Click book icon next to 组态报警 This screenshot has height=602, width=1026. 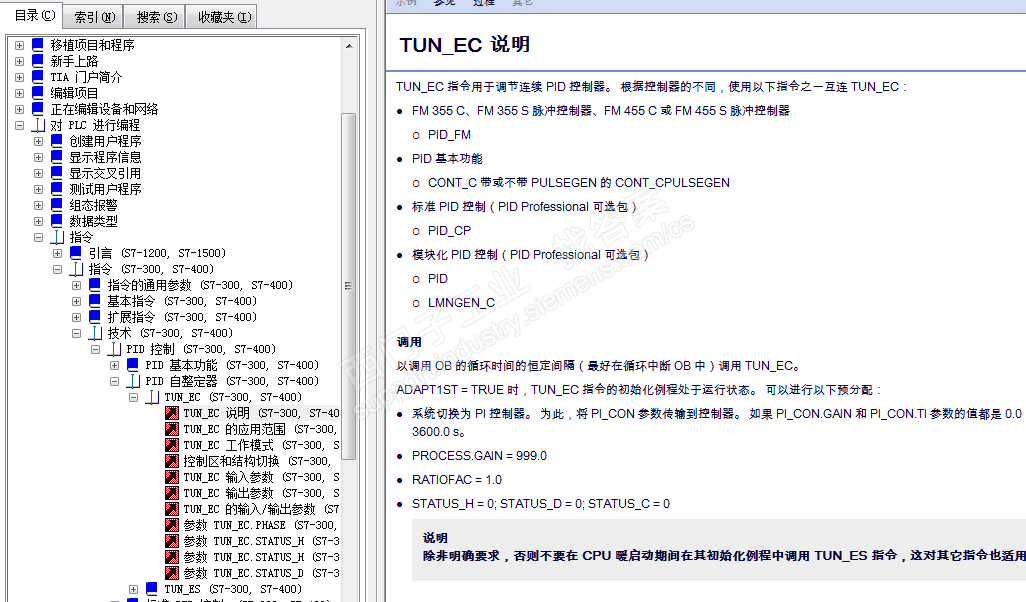tap(57, 205)
